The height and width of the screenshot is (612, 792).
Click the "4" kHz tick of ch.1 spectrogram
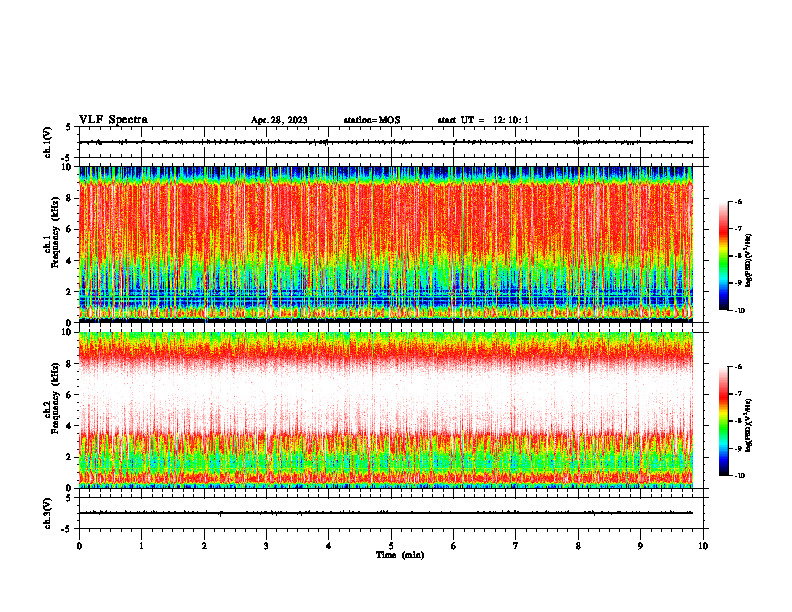pos(70,261)
